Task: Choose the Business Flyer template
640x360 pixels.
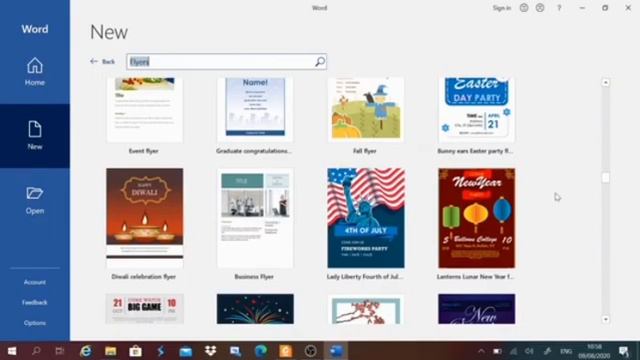Action: 255,218
